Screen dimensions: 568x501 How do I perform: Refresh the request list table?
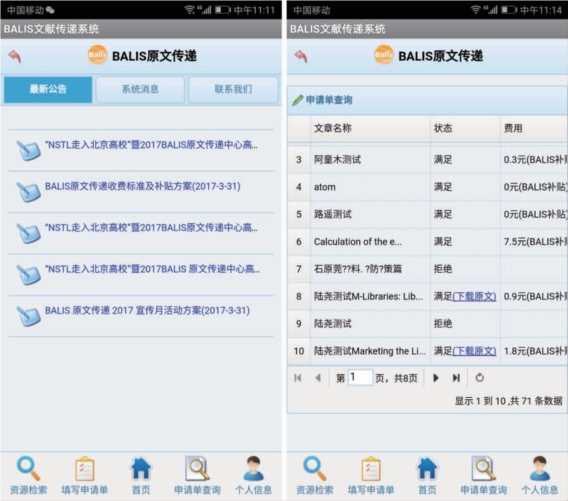click(x=480, y=378)
